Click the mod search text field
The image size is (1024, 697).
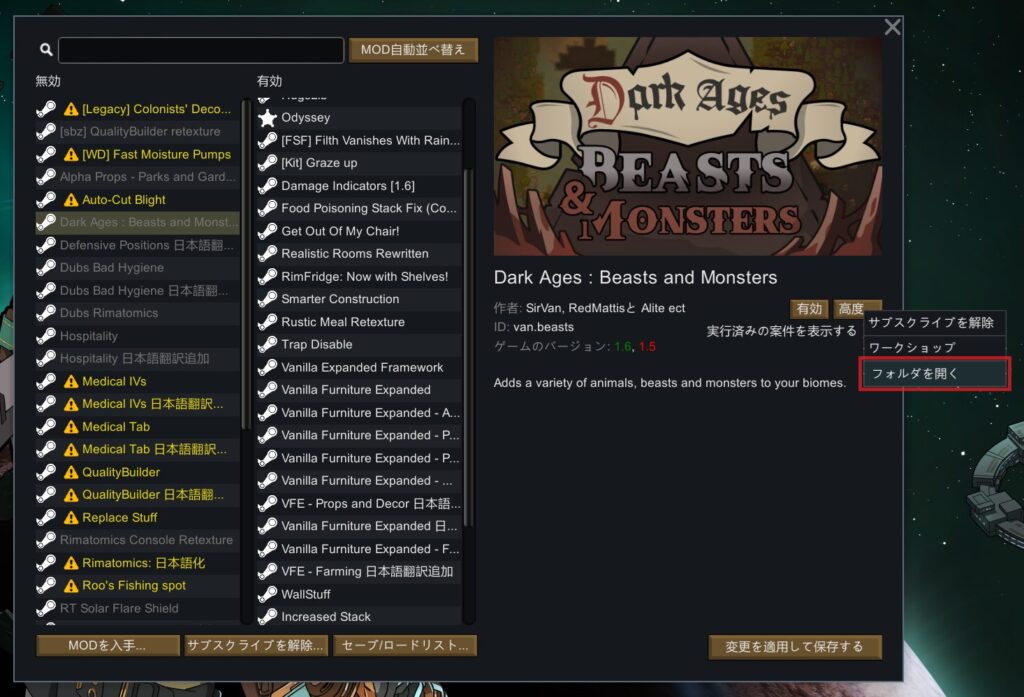pos(201,50)
